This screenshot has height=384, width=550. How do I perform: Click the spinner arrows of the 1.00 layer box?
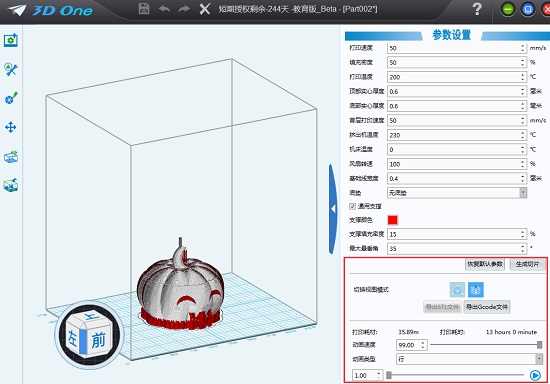[379, 375]
